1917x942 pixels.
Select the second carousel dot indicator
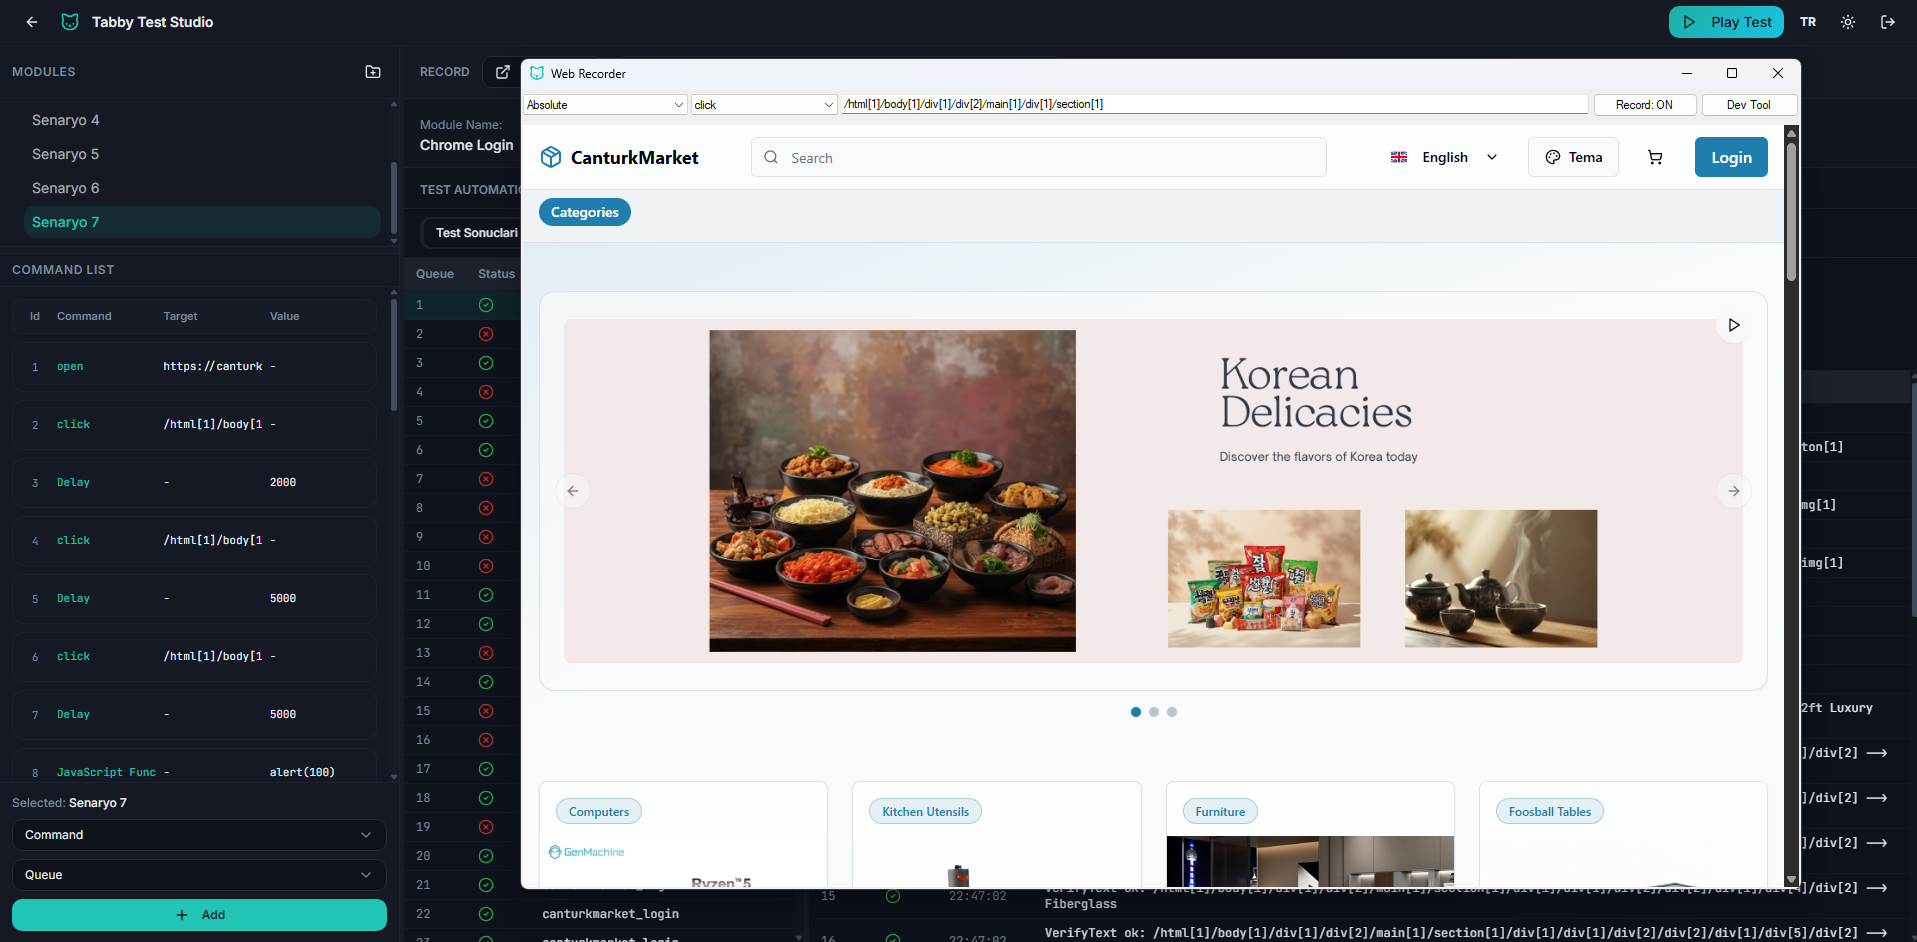pos(1154,712)
